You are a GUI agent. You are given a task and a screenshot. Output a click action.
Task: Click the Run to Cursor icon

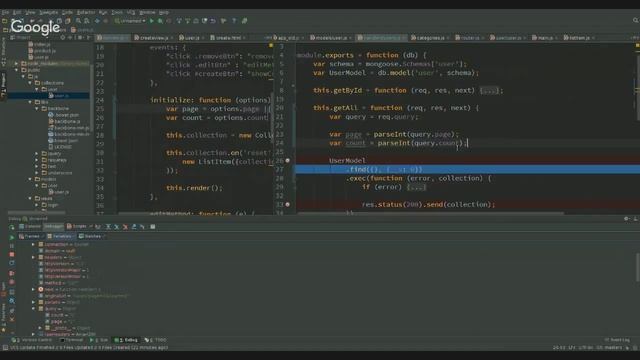point(142,227)
